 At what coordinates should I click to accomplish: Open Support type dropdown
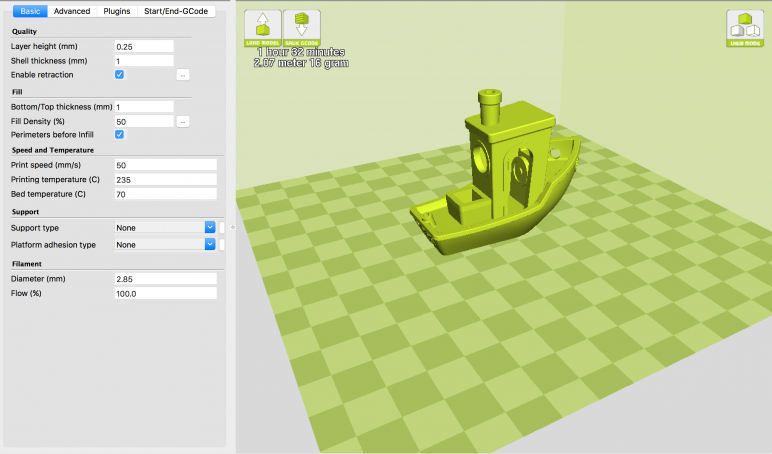tap(165, 227)
